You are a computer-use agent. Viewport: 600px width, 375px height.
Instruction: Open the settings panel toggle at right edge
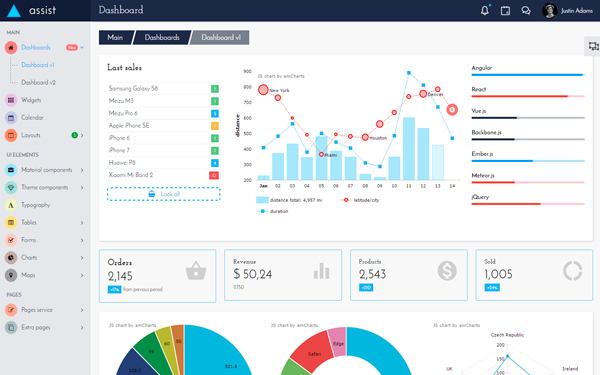point(593,46)
